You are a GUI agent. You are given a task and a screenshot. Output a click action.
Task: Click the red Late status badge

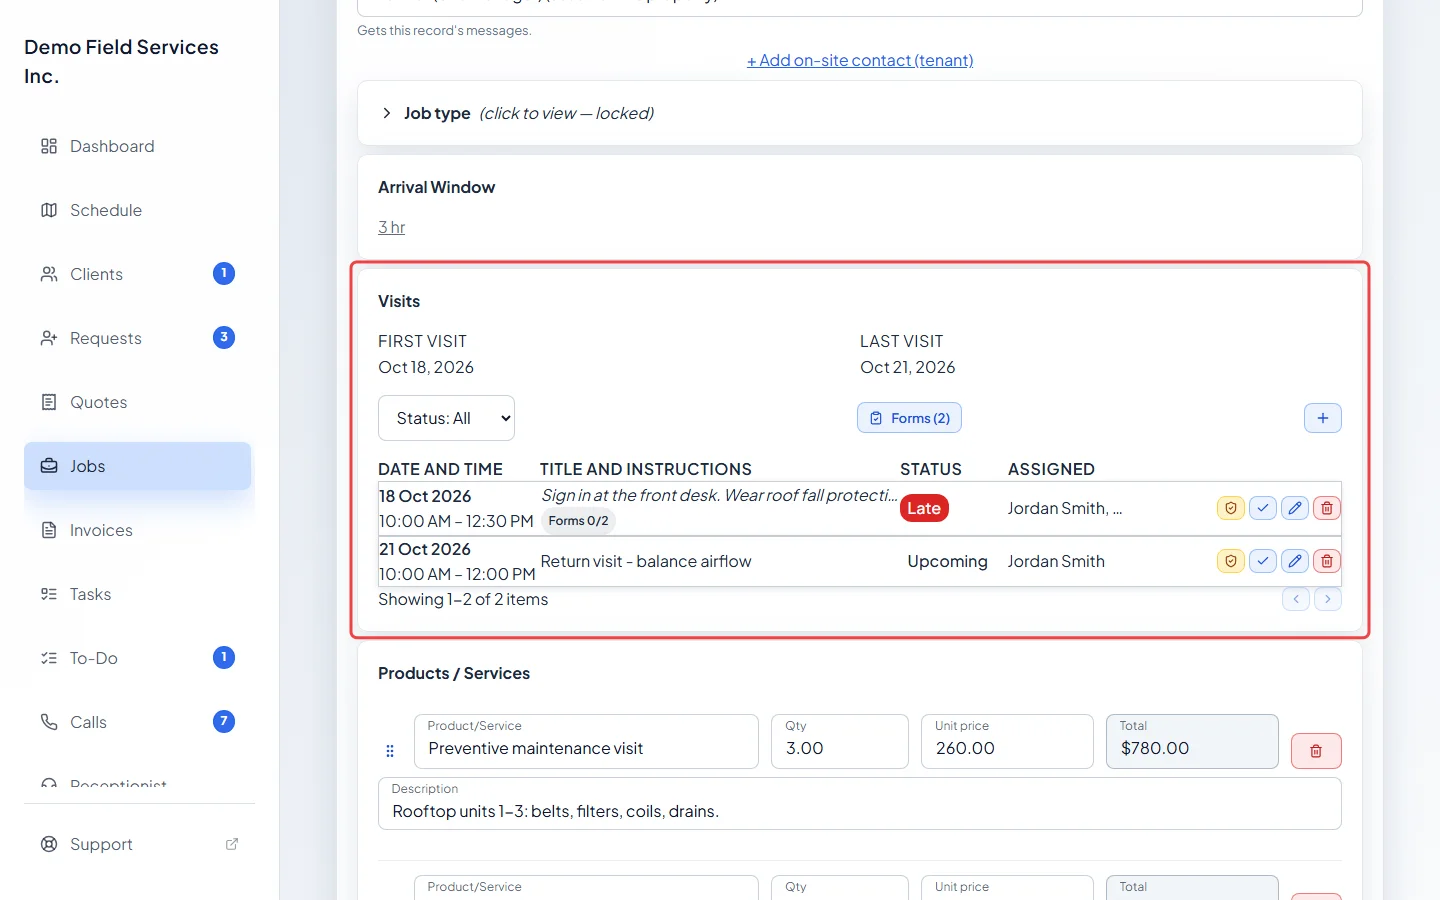924,508
